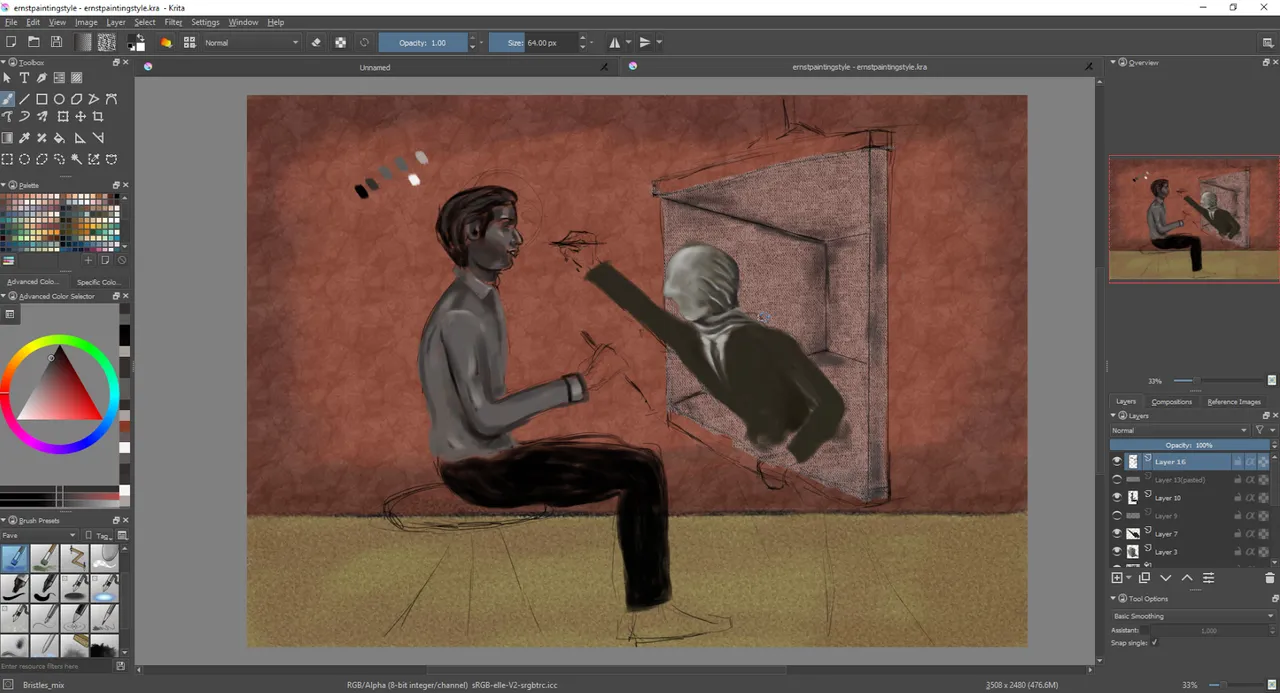Collapse the Toolbox docker

pyautogui.click(x=4, y=62)
